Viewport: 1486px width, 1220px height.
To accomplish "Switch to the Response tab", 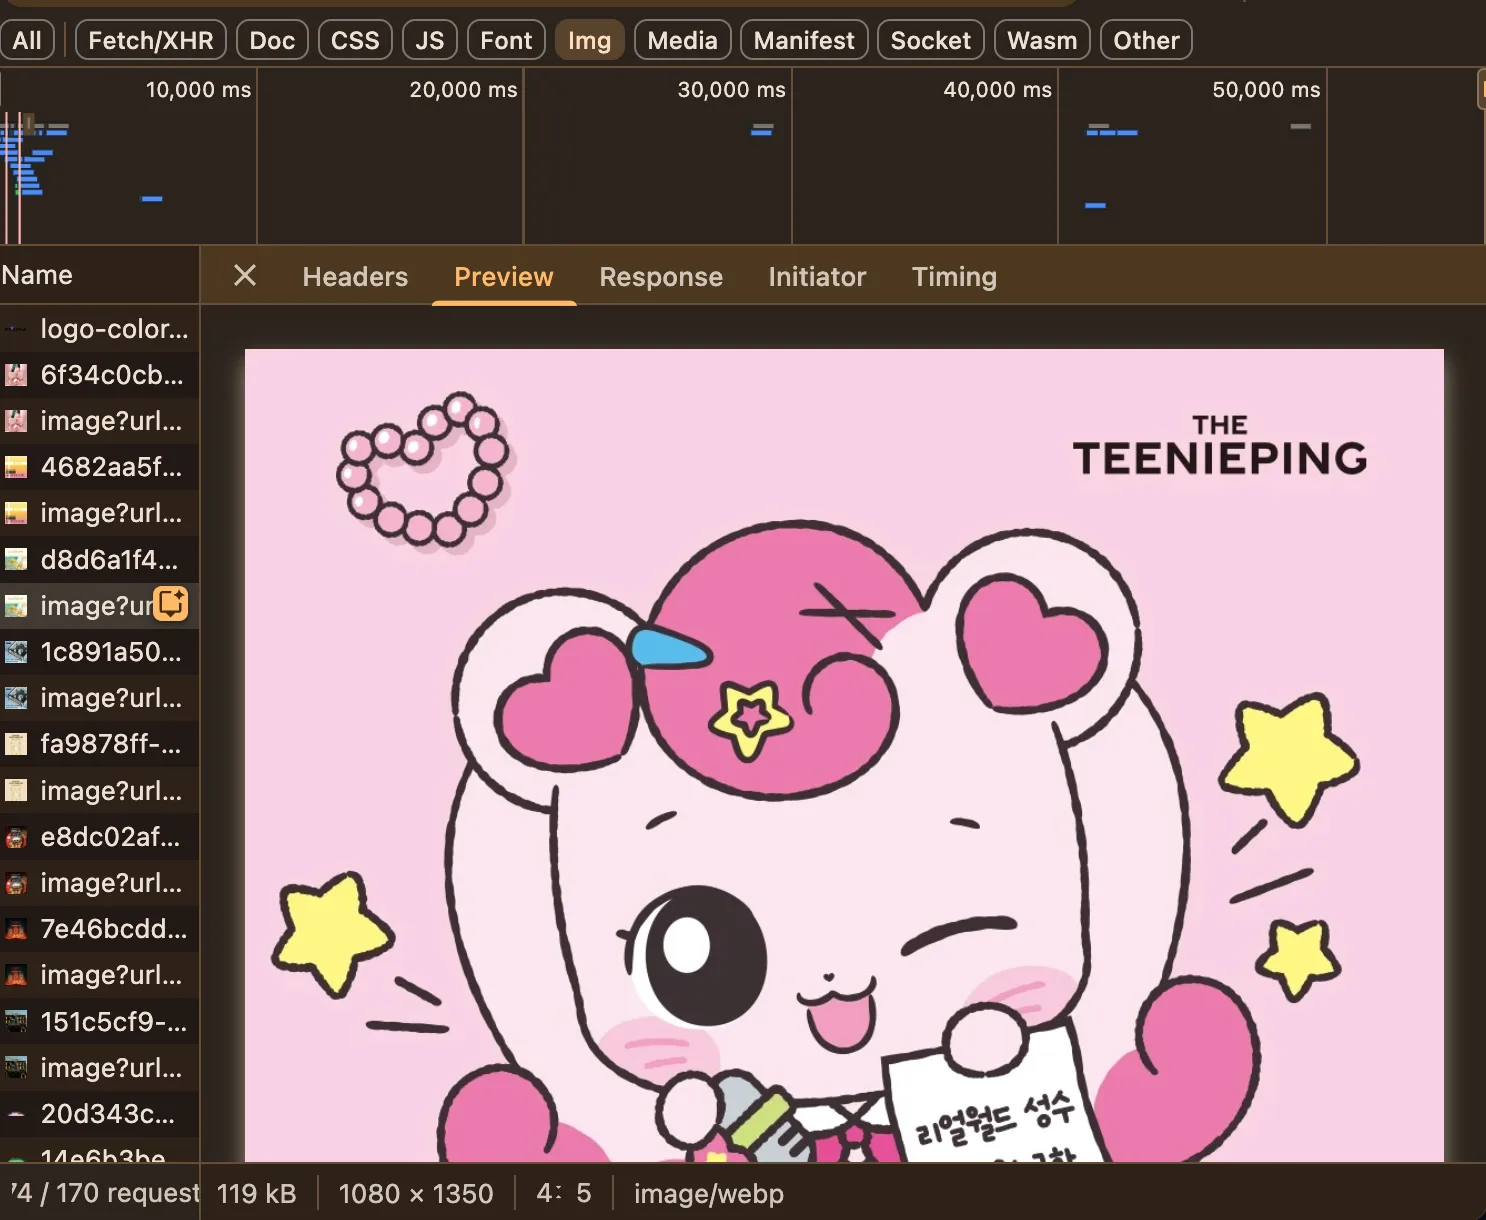I will pyautogui.click(x=661, y=276).
